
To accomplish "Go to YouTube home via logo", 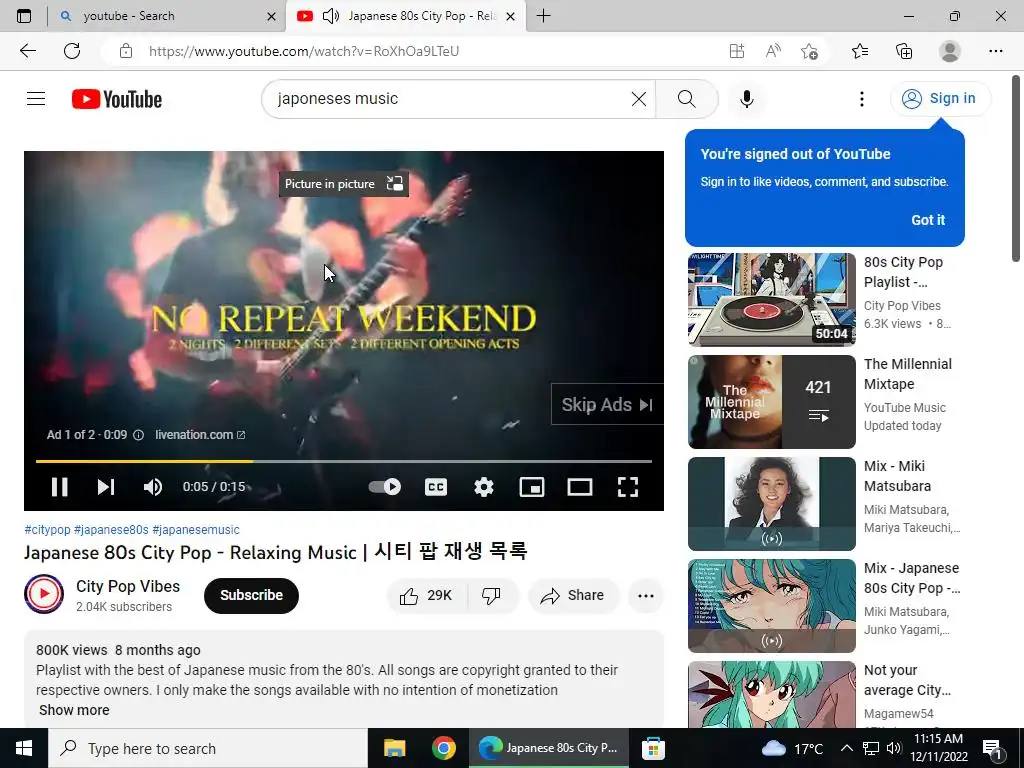I will pos(117,99).
